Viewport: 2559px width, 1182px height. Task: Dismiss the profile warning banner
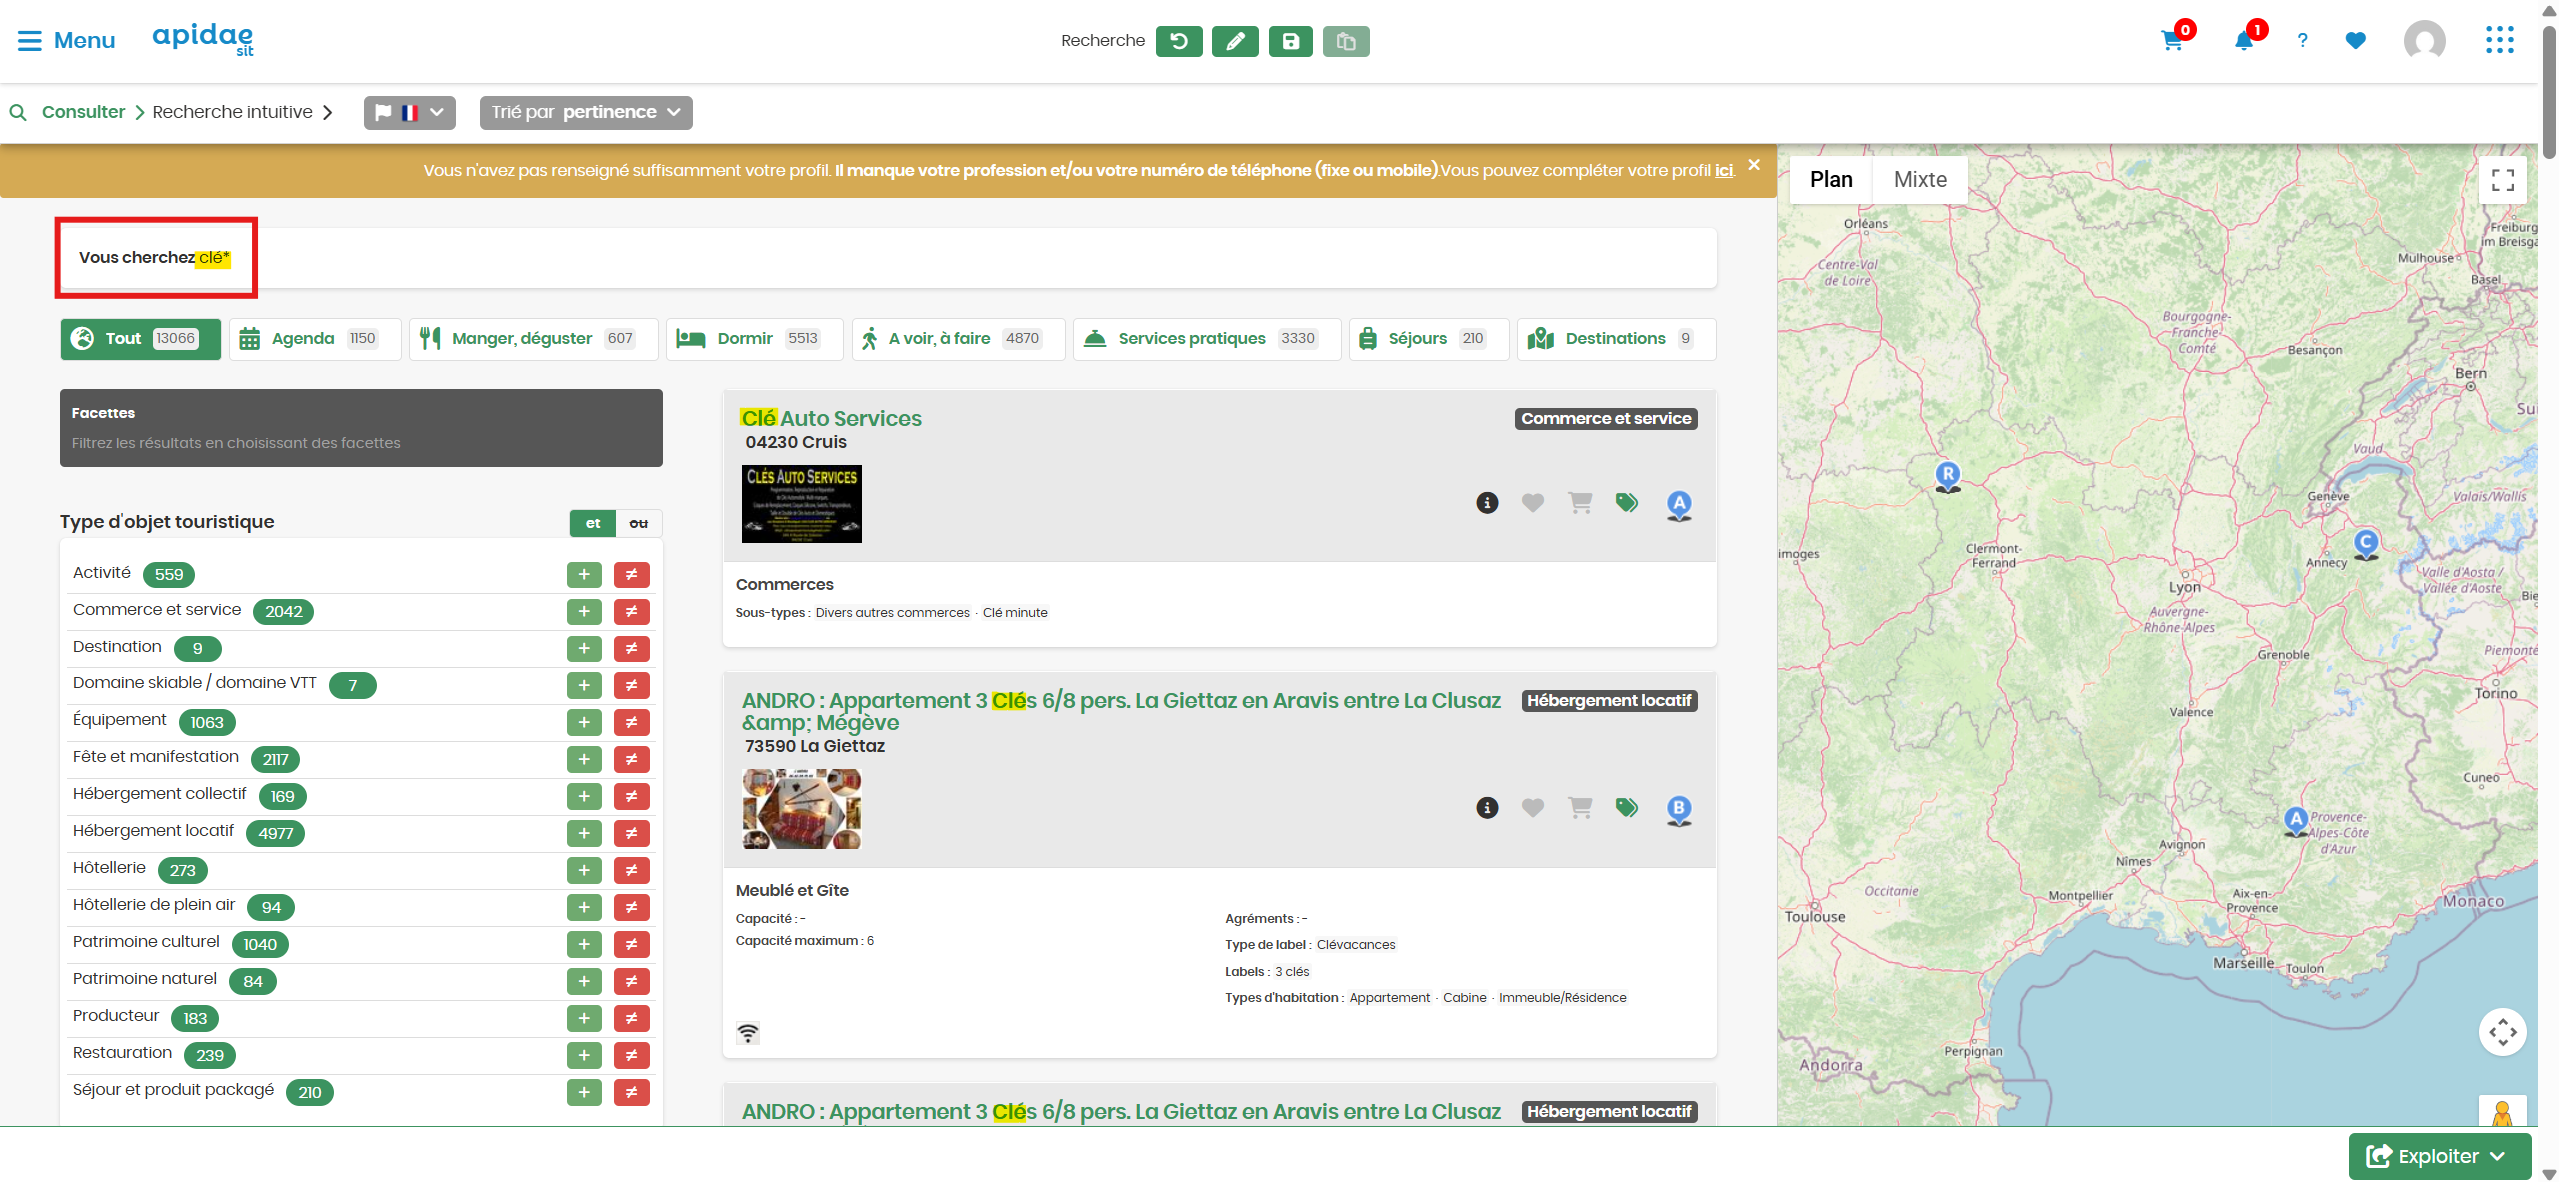[x=1753, y=165]
